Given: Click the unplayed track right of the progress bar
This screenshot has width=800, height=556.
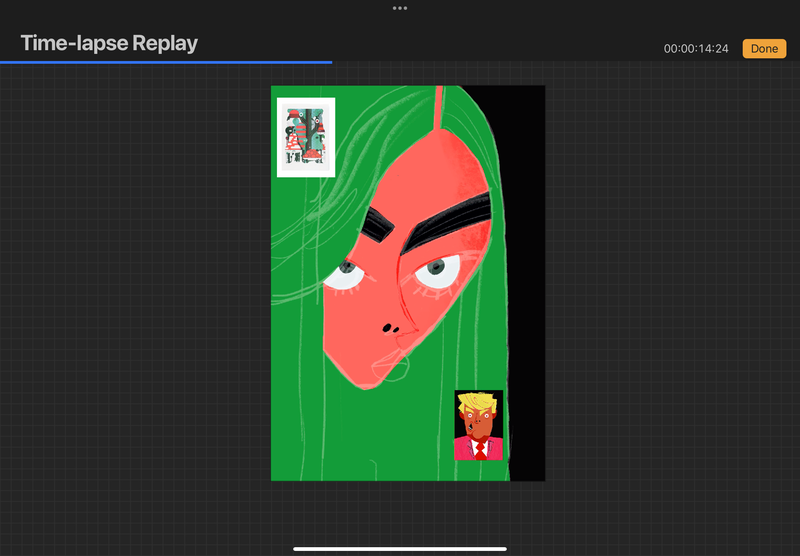Looking at the screenshot, I should [x=560, y=62].
